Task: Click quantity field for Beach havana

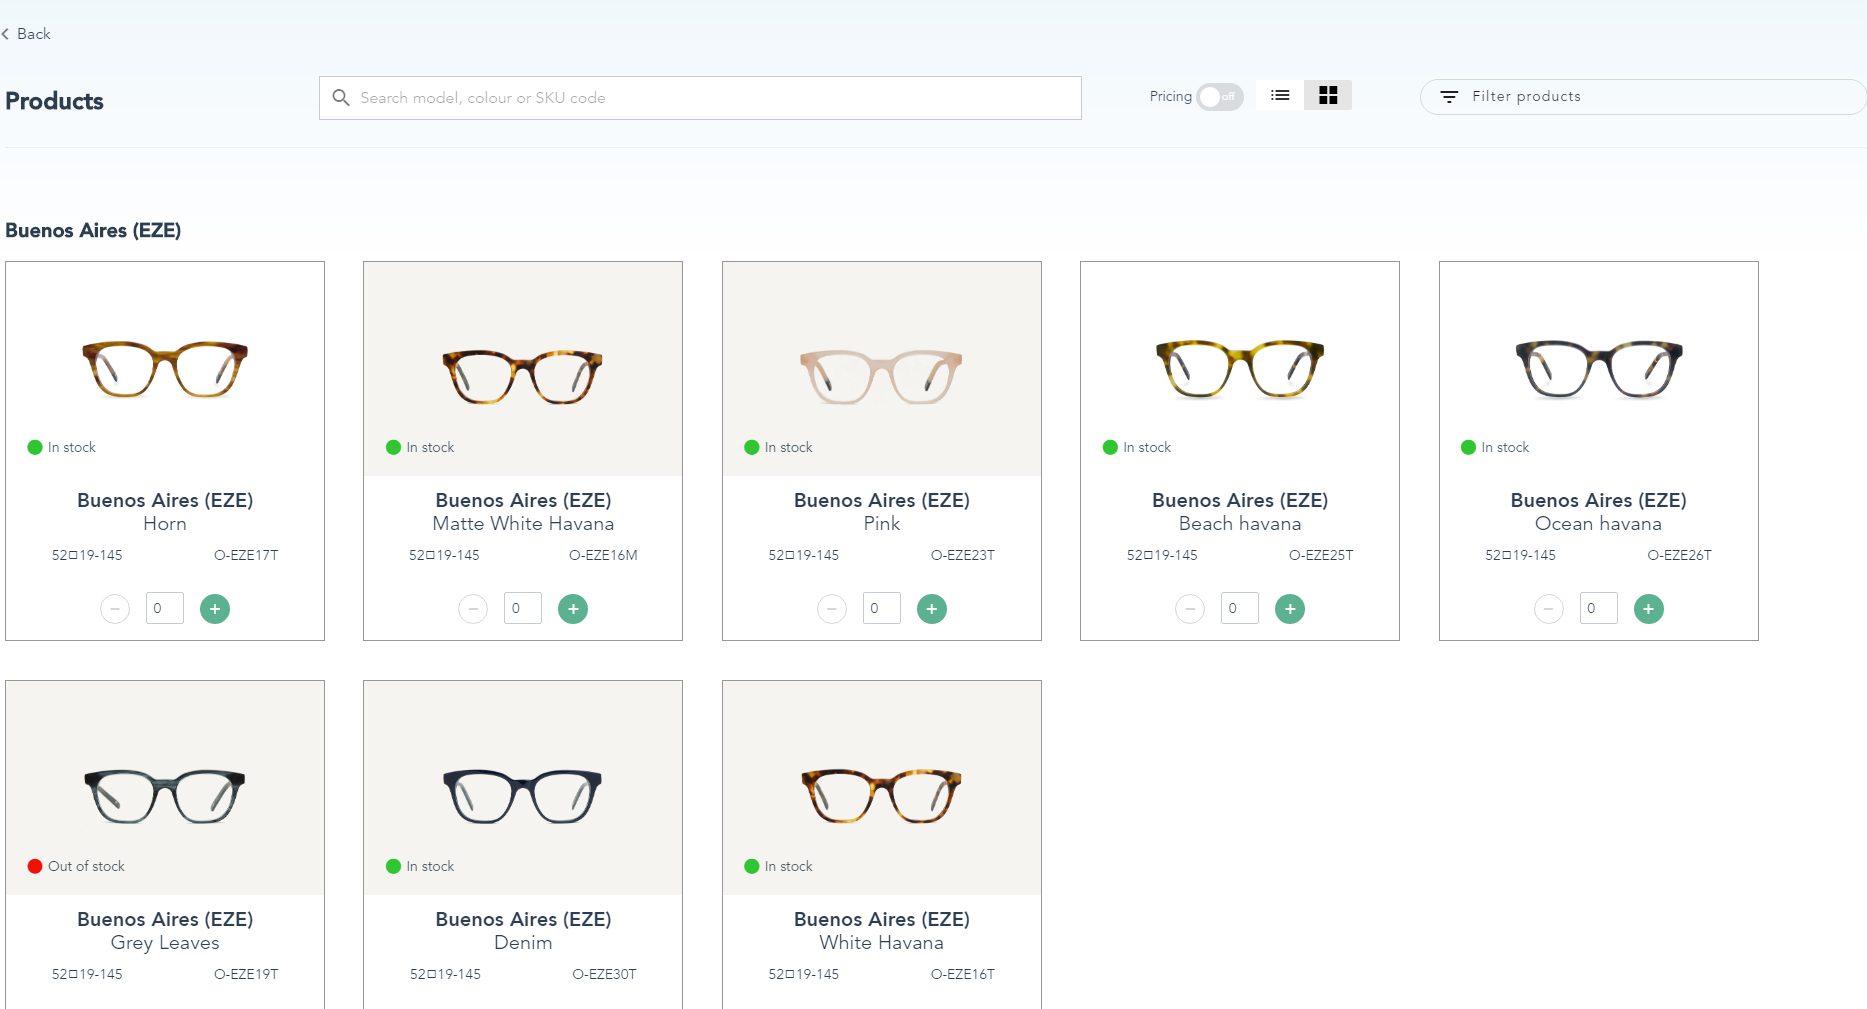Action: [x=1240, y=608]
